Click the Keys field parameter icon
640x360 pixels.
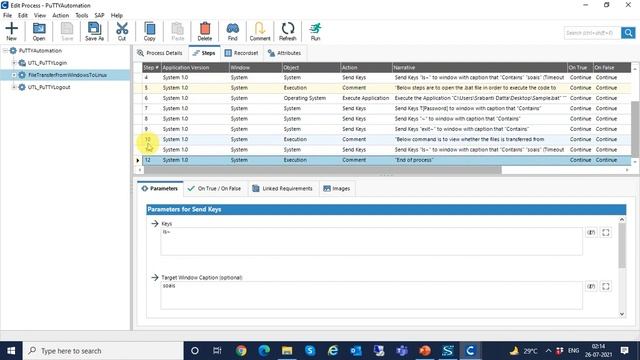click(591, 233)
